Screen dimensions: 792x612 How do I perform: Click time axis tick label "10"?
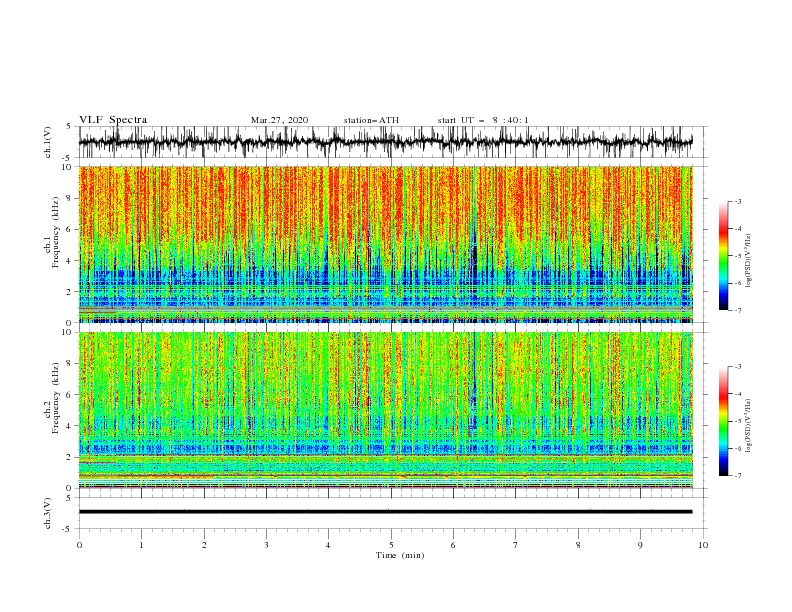click(x=703, y=545)
